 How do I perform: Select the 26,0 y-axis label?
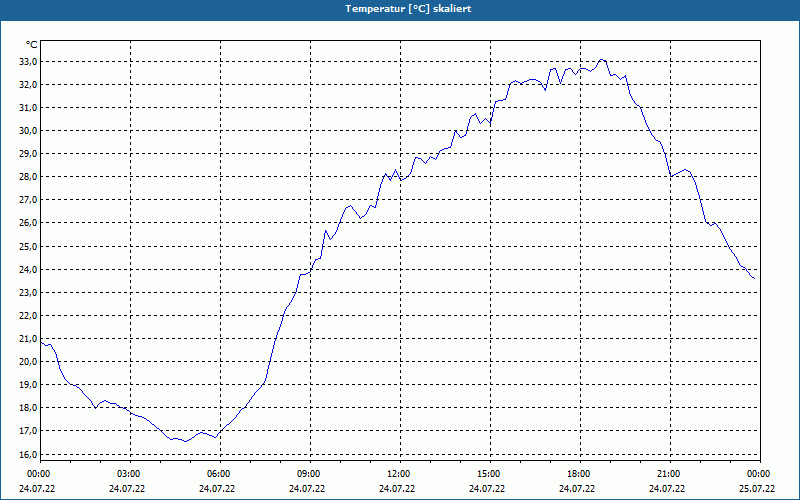[28, 223]
